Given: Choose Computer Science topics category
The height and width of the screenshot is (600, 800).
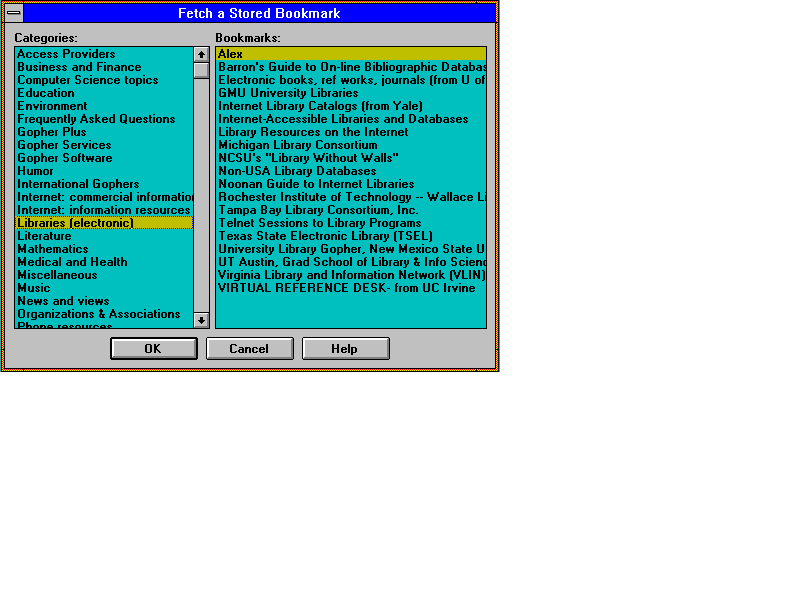Looking at the screenshot, I should (104, 80).
